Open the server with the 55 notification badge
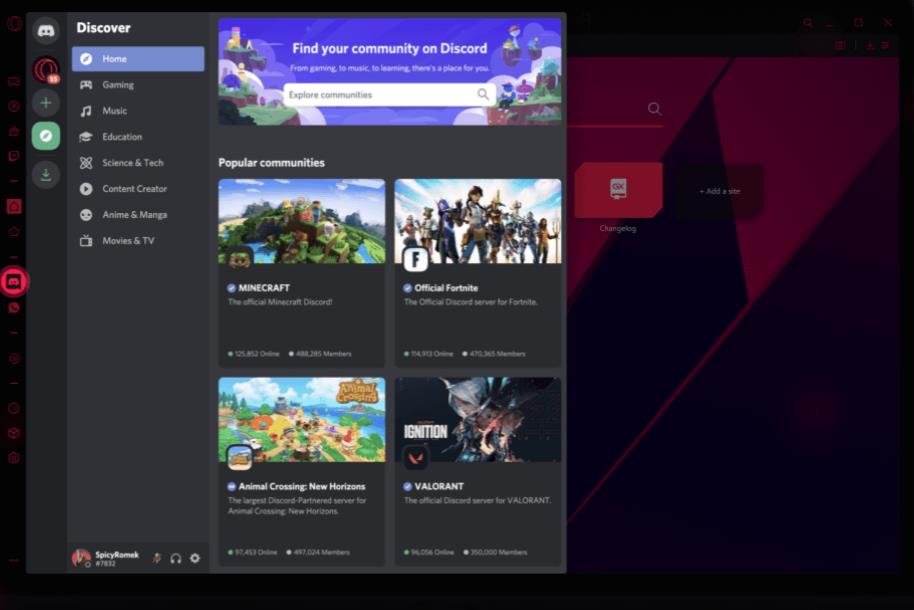Image resolution: width=914 pixels, height=610 pixels. [x=46, y=69]
